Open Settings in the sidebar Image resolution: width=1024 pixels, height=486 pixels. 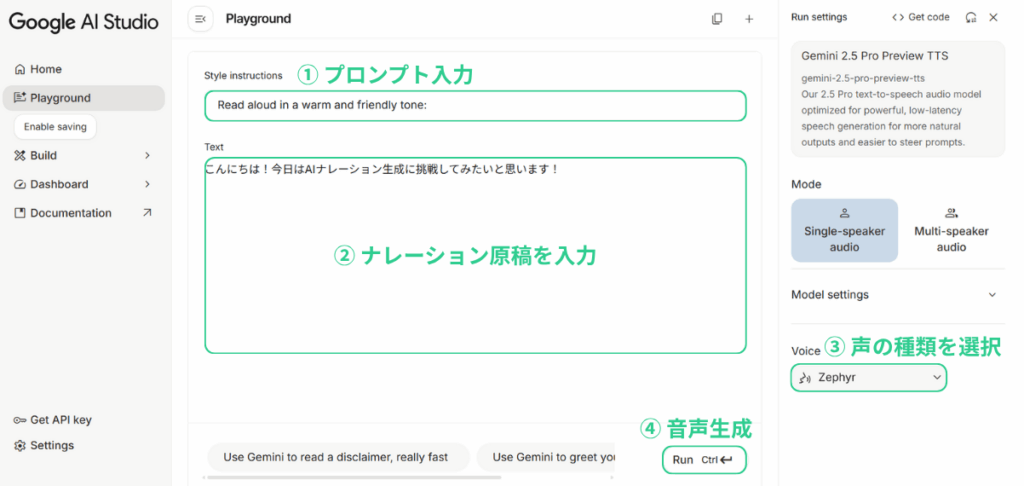[x=44, y=446]
